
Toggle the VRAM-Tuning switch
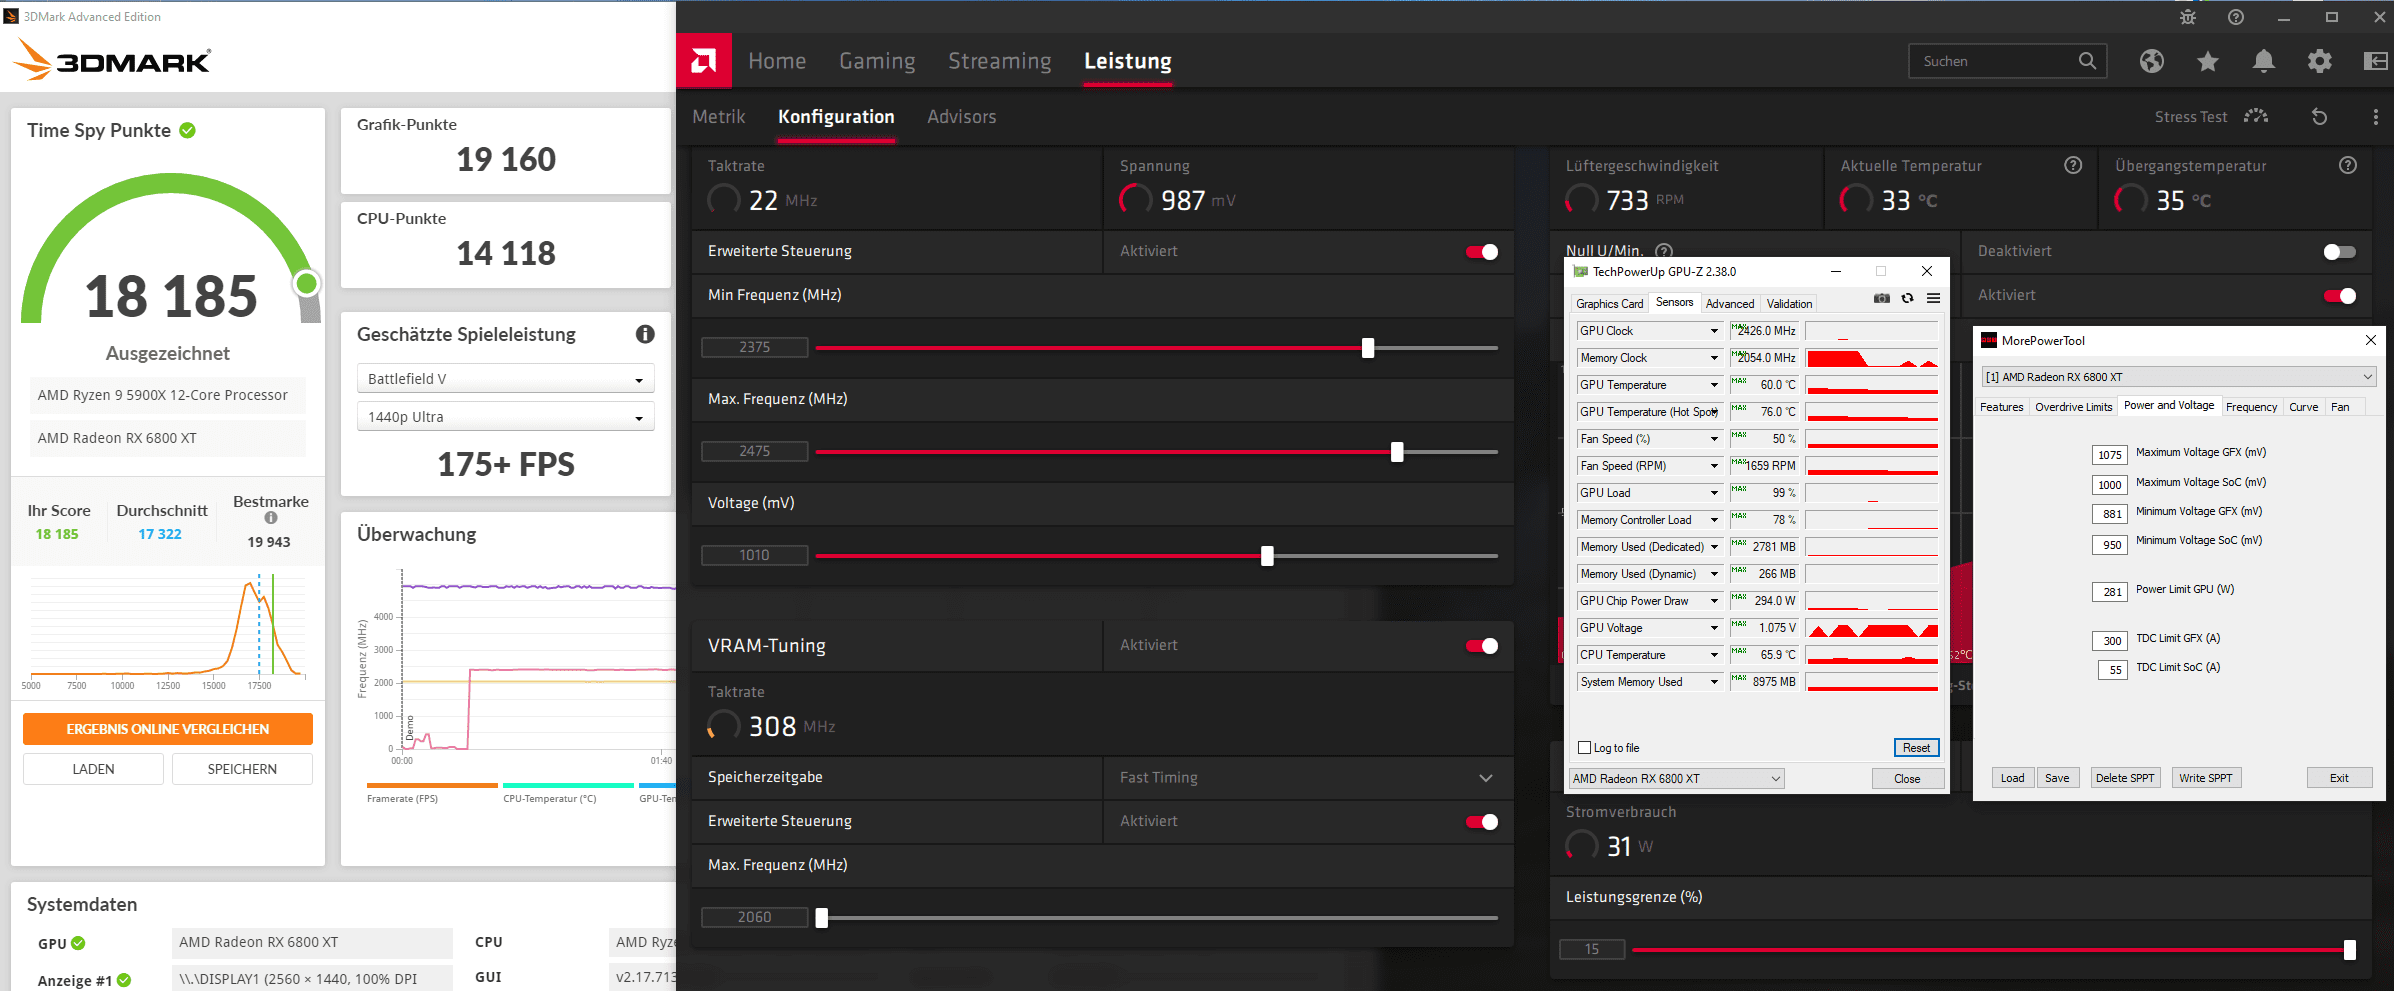1482,645
